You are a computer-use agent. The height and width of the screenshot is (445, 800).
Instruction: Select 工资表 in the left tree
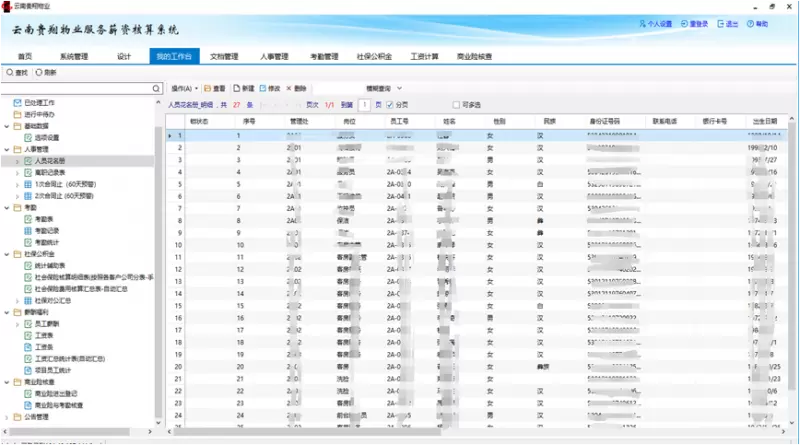(43, 335)
